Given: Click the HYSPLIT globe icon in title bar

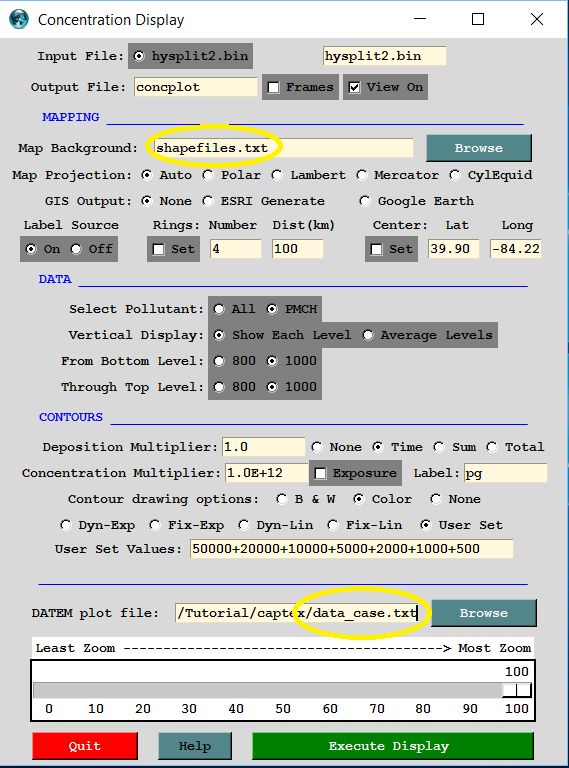Looking at the screenshot, I should 19,20.
